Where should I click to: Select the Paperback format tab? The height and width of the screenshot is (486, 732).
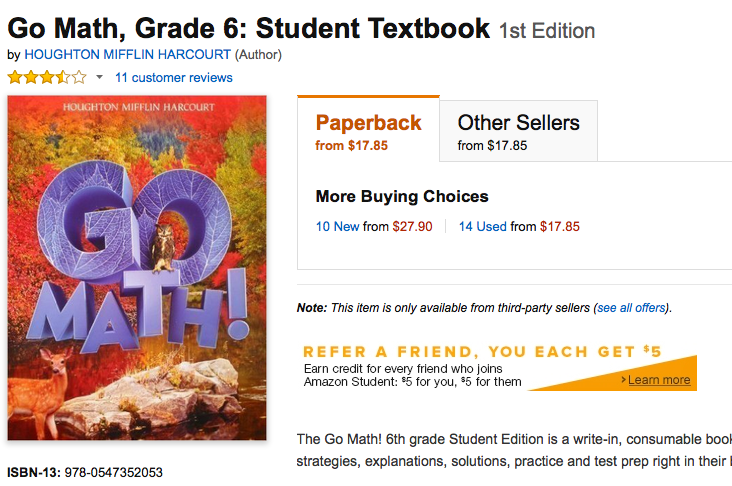click(x=368, y=131)
